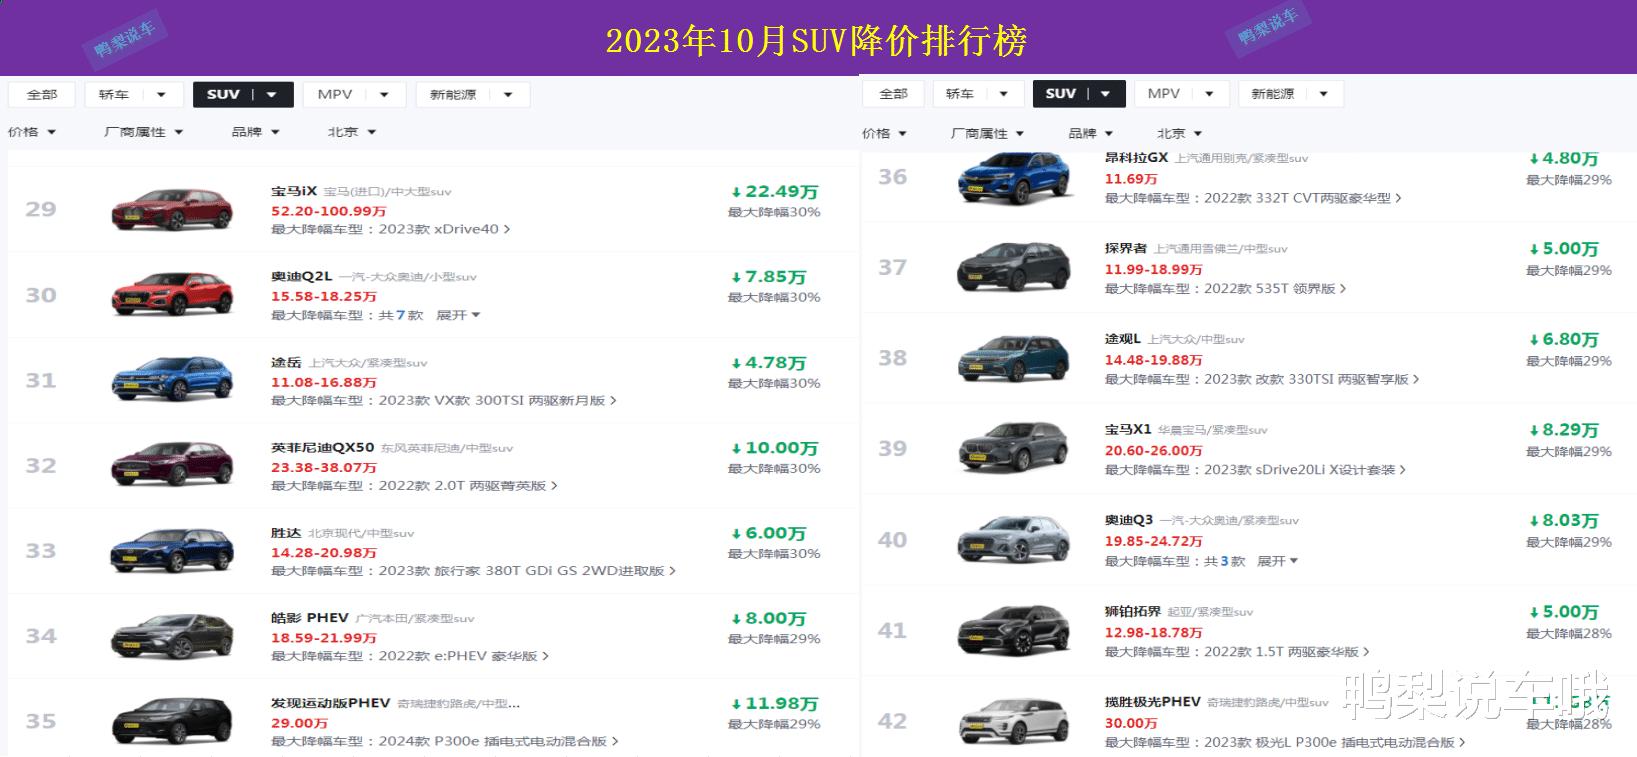Expand the 厂商属性 filter in right panel
1637x757 pixels.
[988, 133]
